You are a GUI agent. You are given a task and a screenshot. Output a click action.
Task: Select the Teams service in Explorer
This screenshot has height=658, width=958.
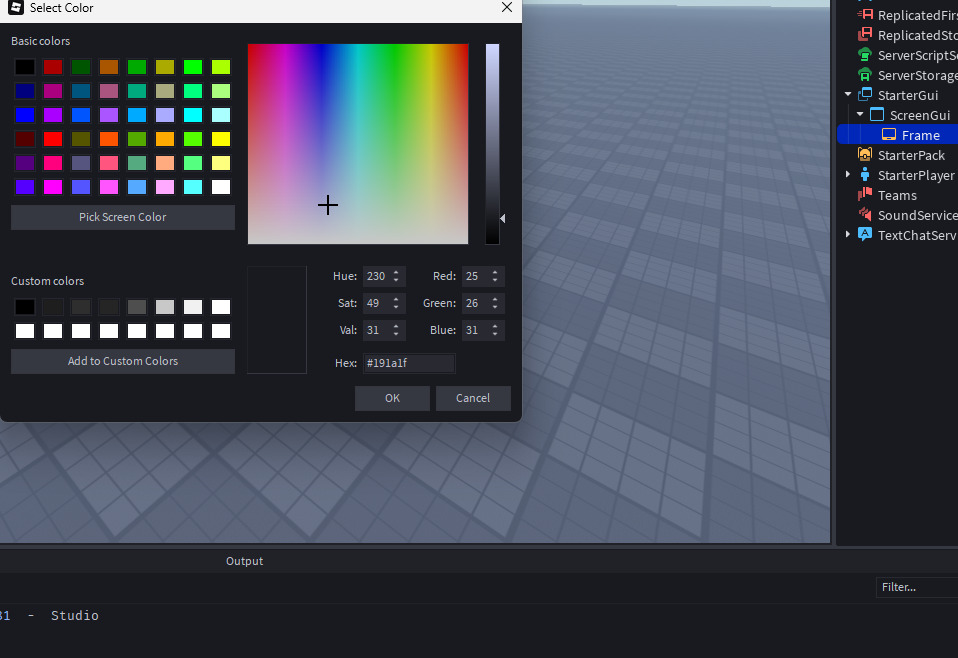coord(898,195)
